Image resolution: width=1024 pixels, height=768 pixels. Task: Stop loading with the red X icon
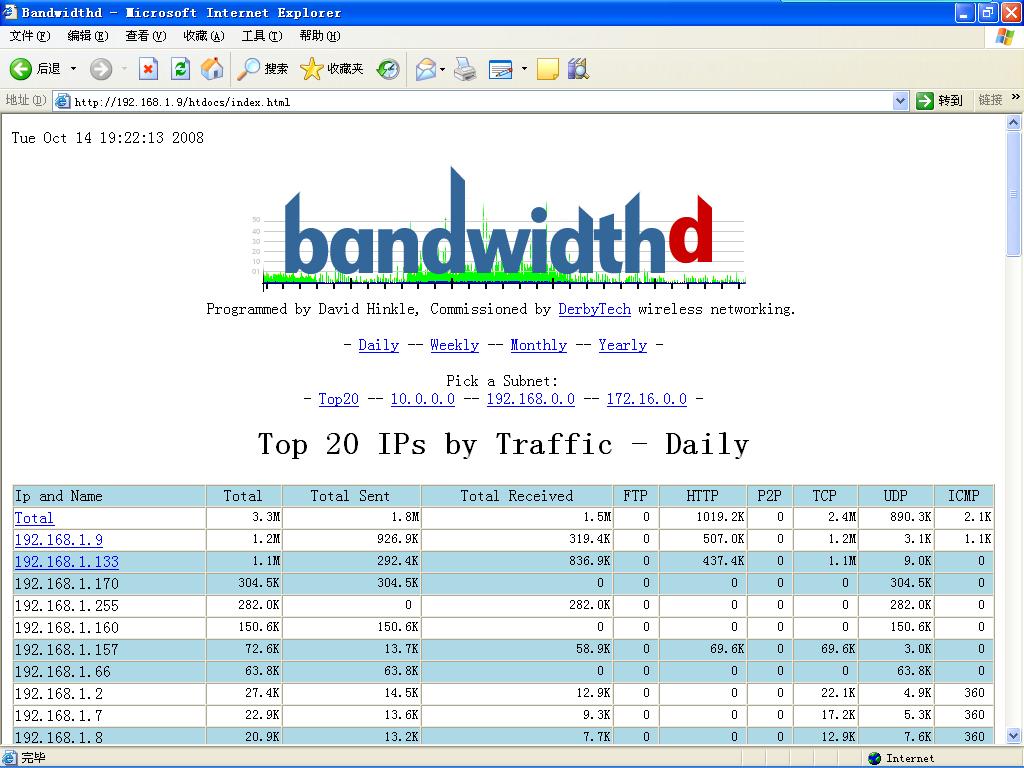point(148,69)
